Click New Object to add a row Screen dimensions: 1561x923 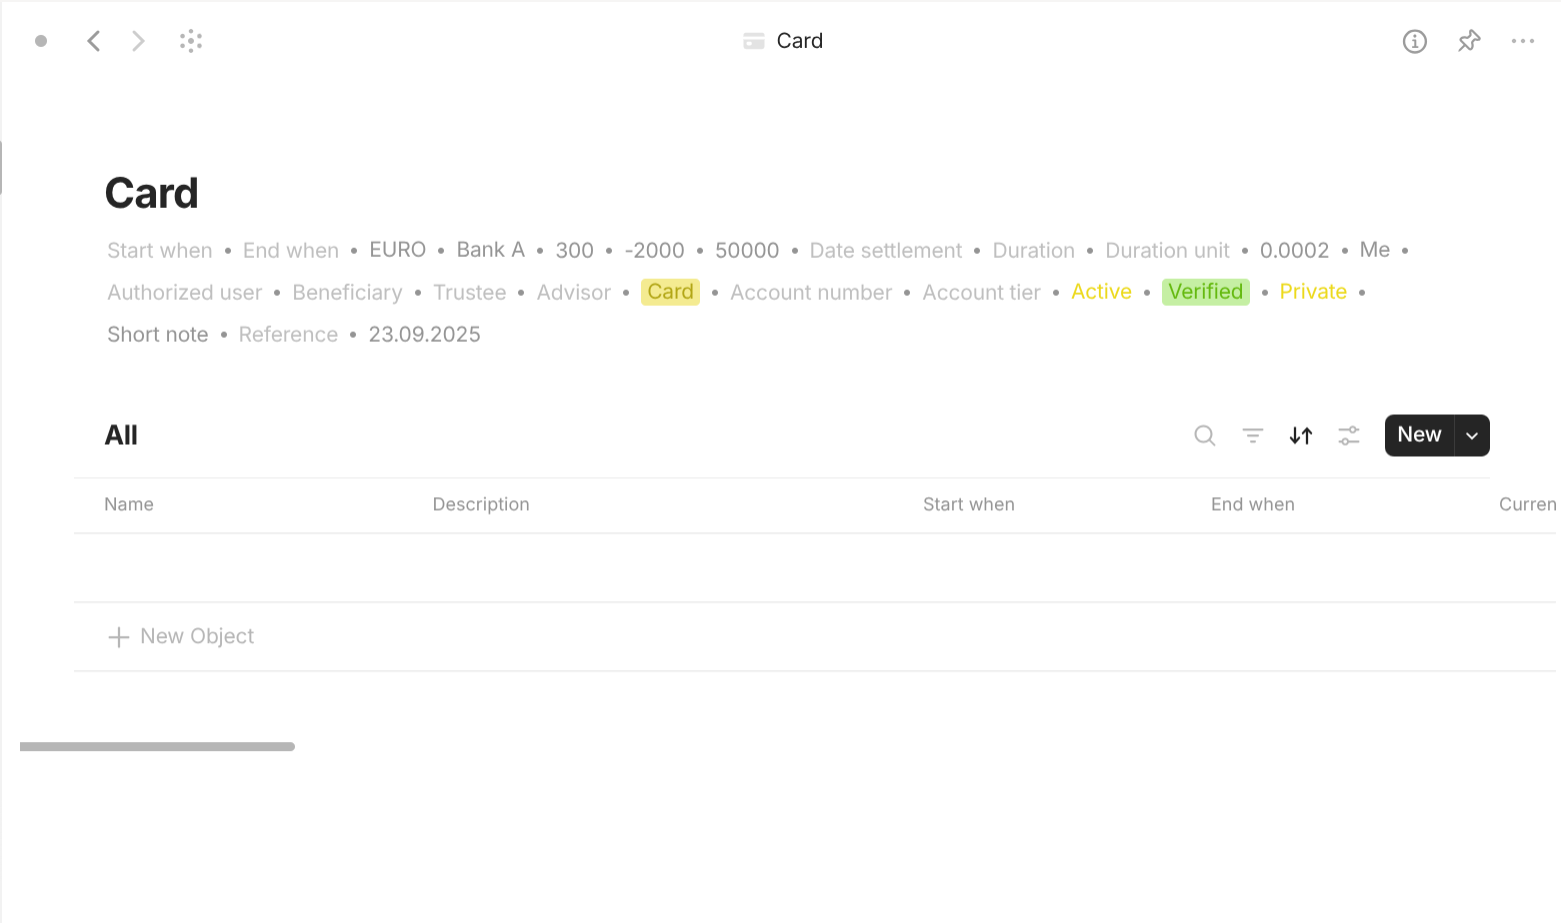point(180,636)
